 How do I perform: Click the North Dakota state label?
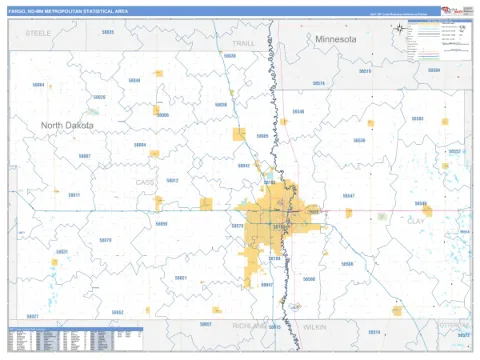pyautogui.click(x=67, y=125)
